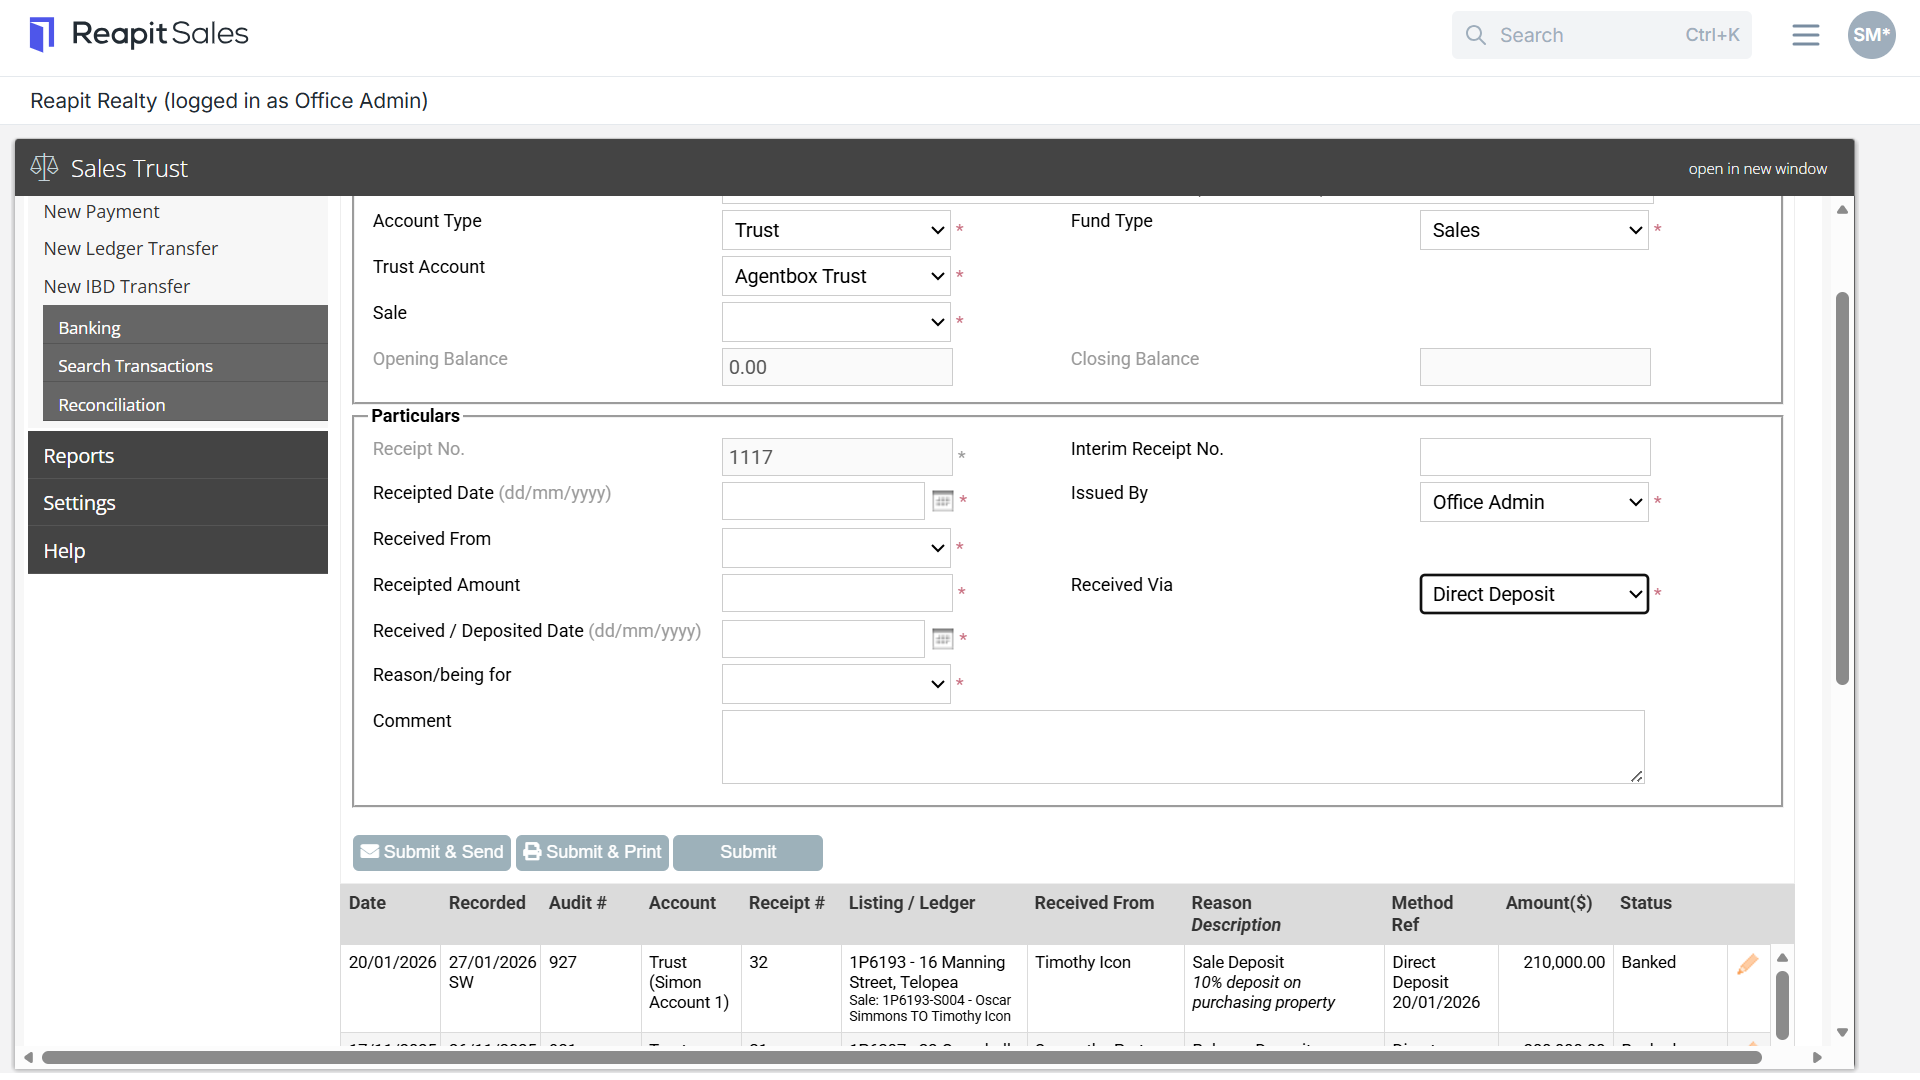The width and height of the screenshot is (1920, 1080).
Task: Open the Received Via dropdown
Action: [1534, 594]
